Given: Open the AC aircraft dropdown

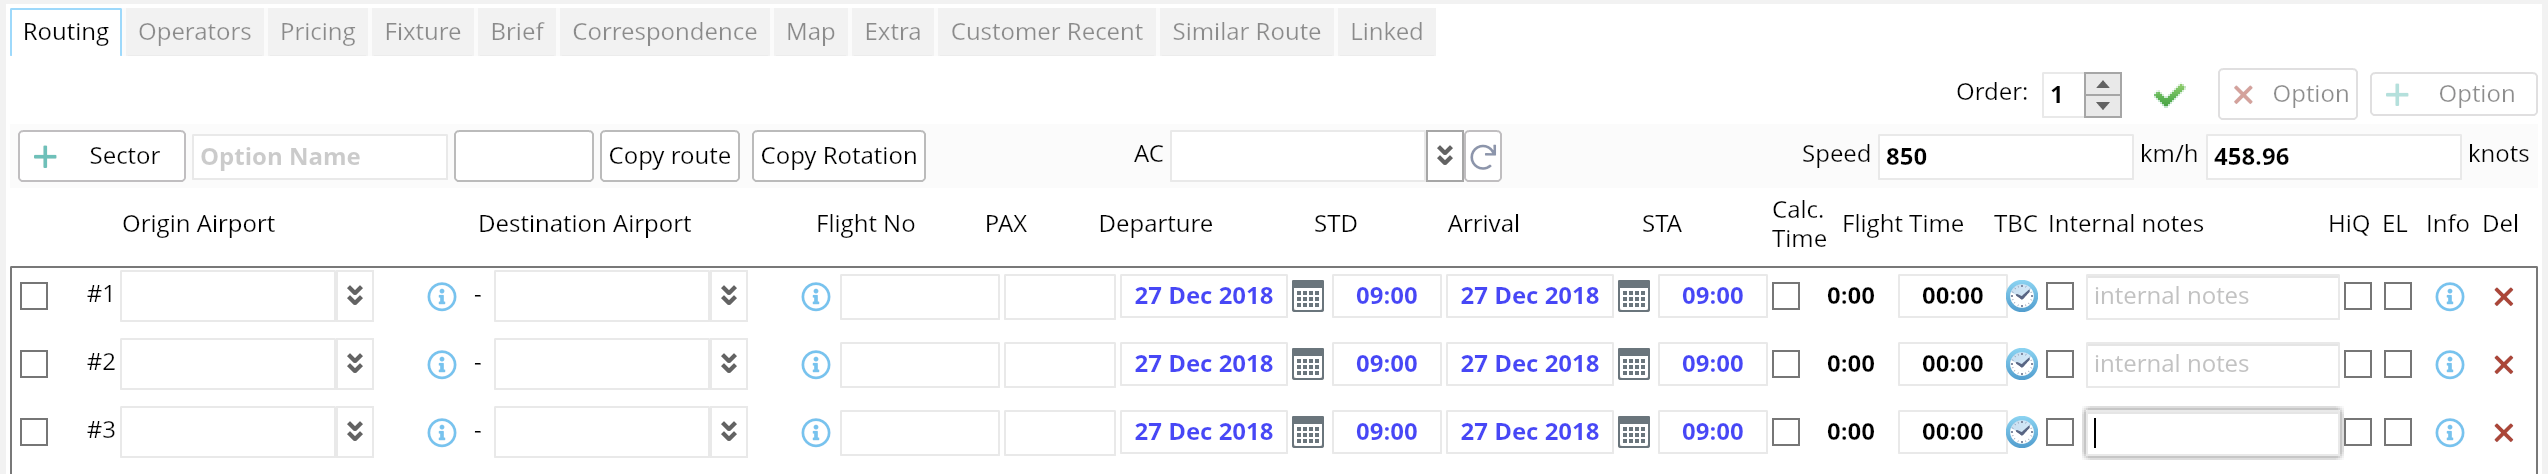Looking at the screenshot, I should pos(1445,156).
